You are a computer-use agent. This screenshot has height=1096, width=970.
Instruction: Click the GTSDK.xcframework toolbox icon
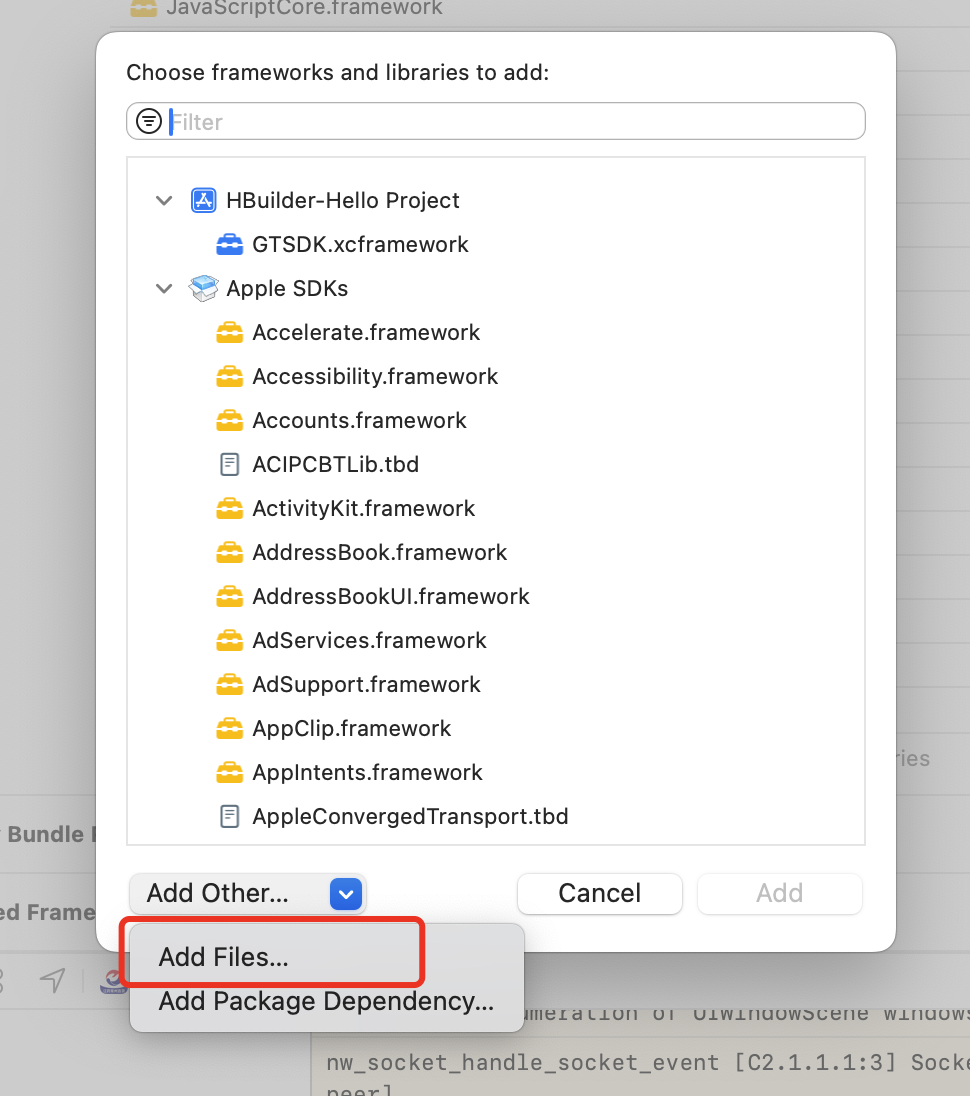[x=230, y=244]
